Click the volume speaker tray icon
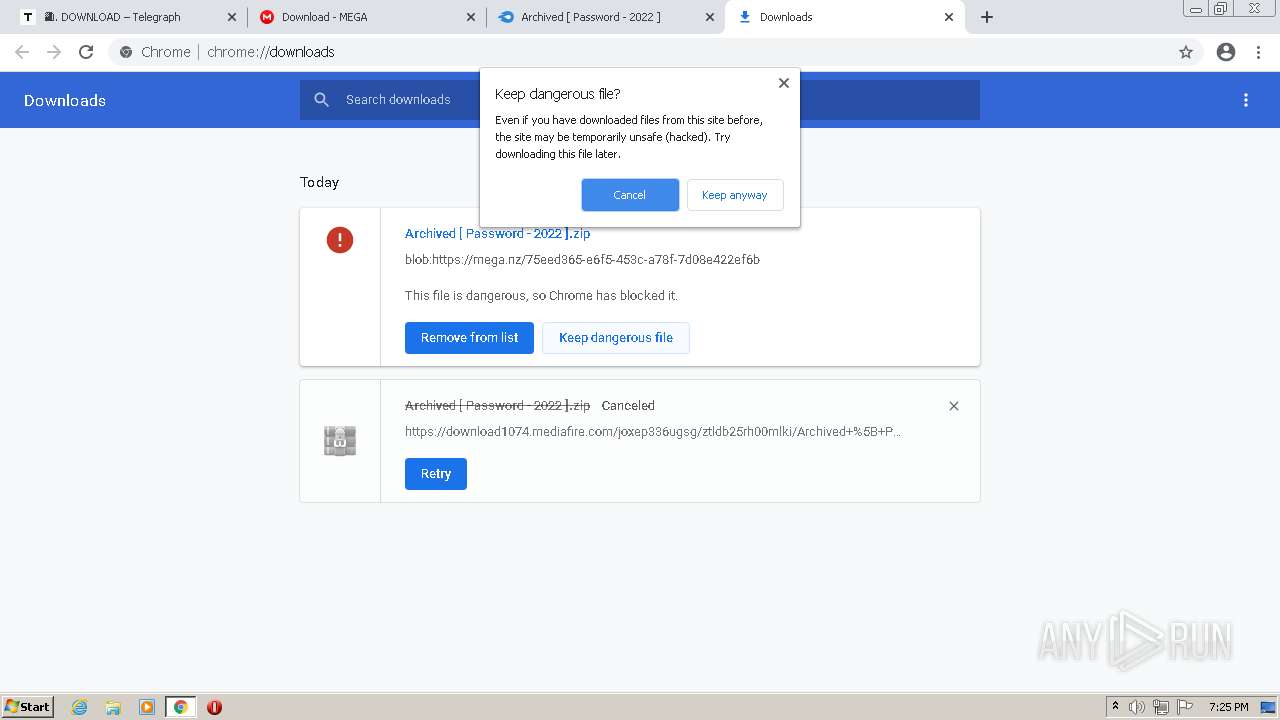This screenshot has height=720, width=1280. 1137,707
